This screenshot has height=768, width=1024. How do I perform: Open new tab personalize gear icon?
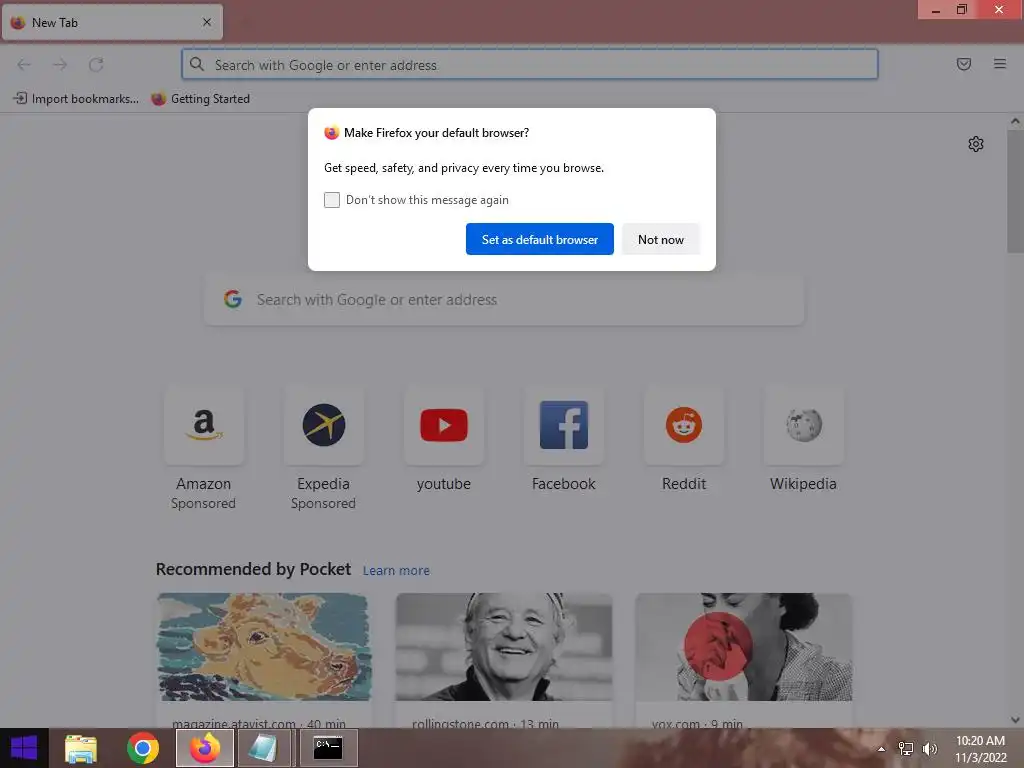pyautogui.click(x=975, y=144)
